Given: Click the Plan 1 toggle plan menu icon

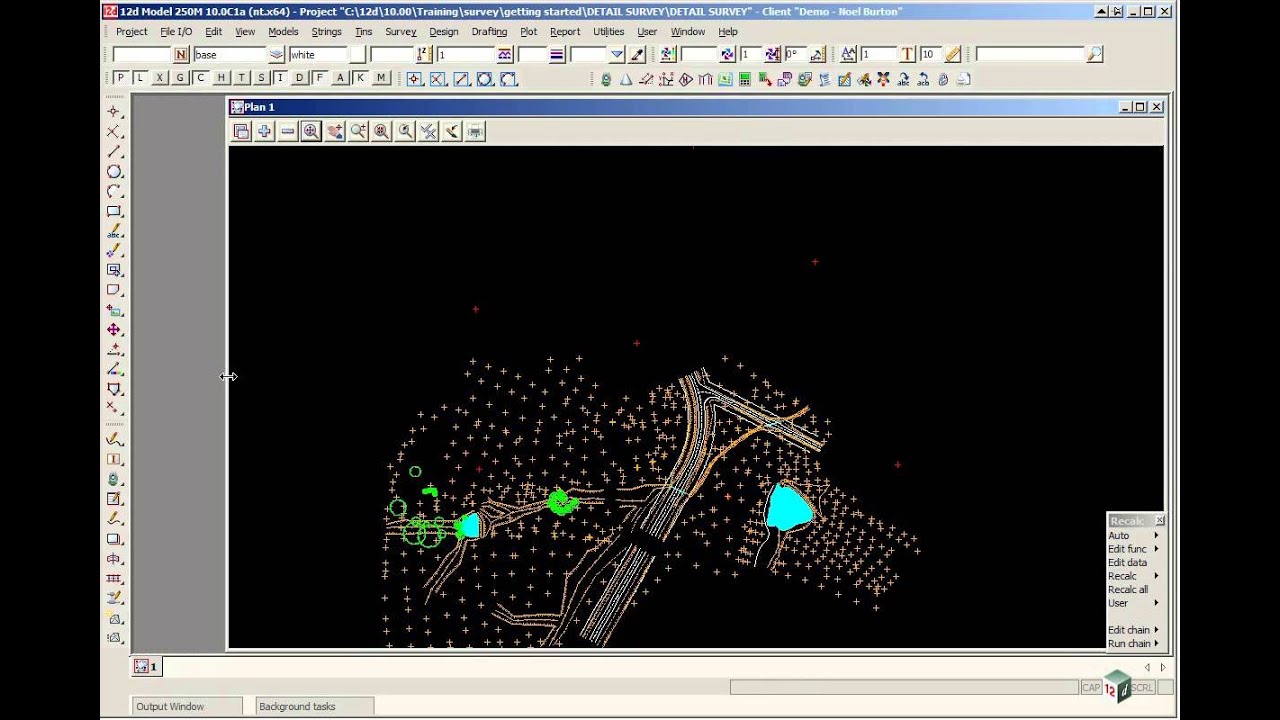Looking at the screenshot, I should pos(241,131).
